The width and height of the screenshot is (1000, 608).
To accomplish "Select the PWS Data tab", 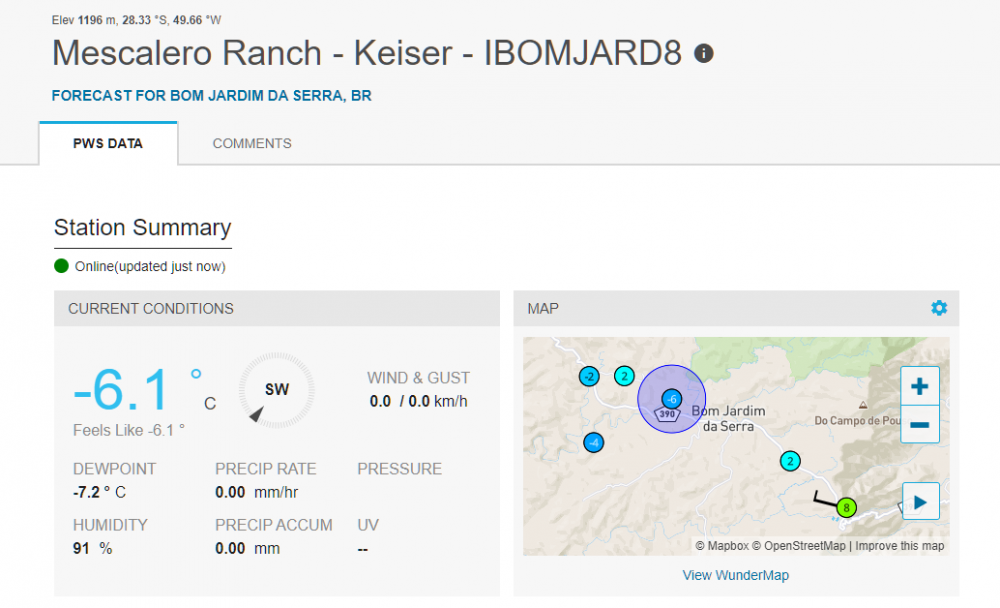I will click(108, 143).
